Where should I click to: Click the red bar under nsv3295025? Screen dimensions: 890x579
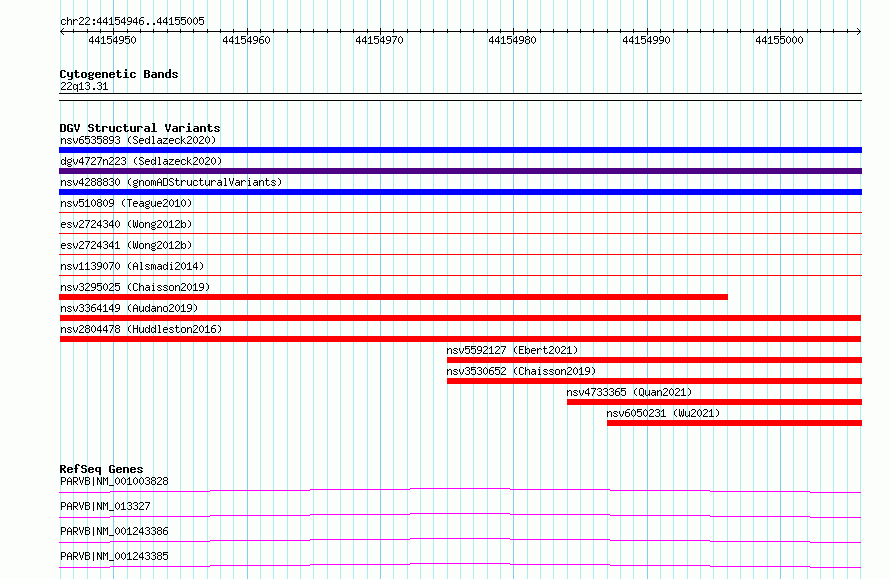(x=393, y=297)
